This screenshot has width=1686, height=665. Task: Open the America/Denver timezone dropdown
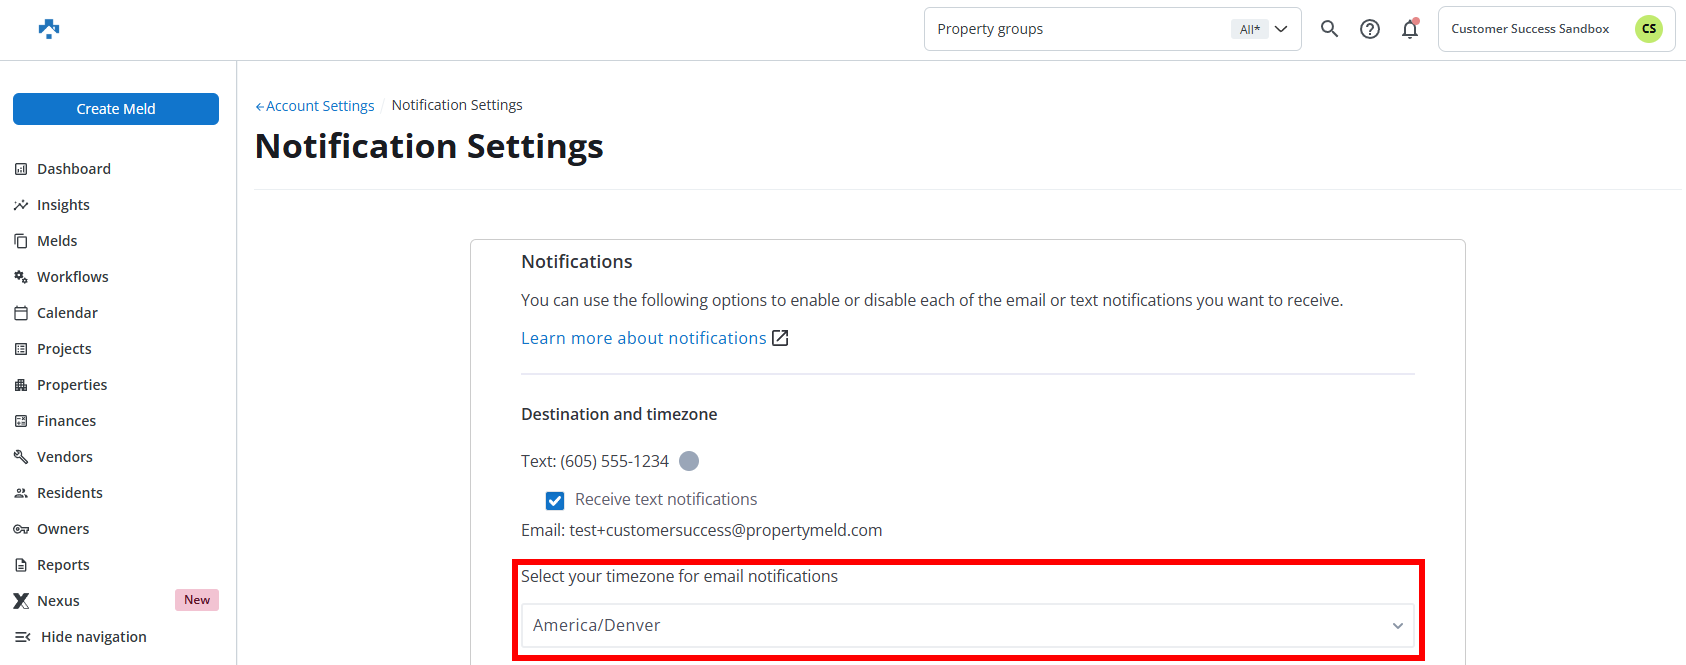[x=967, y=625]
